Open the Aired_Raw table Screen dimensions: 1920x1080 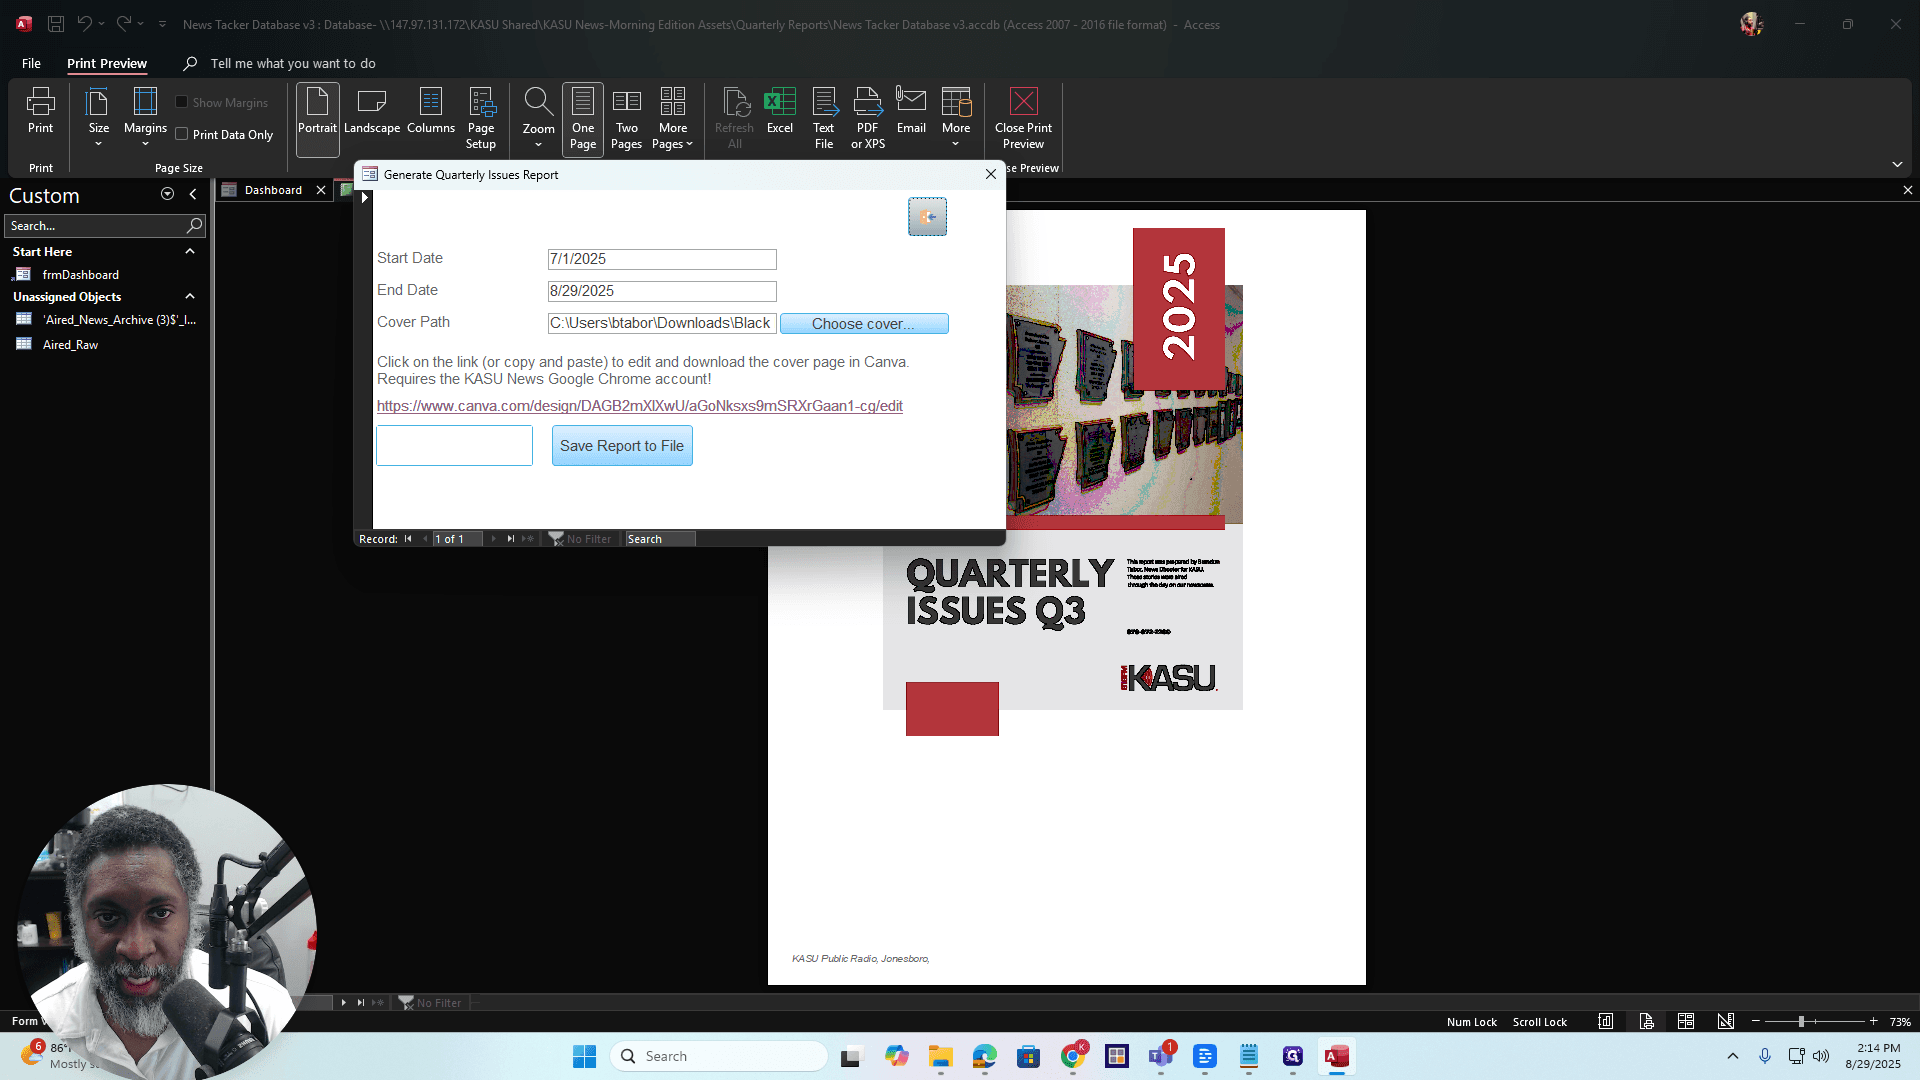coord(70,344)
